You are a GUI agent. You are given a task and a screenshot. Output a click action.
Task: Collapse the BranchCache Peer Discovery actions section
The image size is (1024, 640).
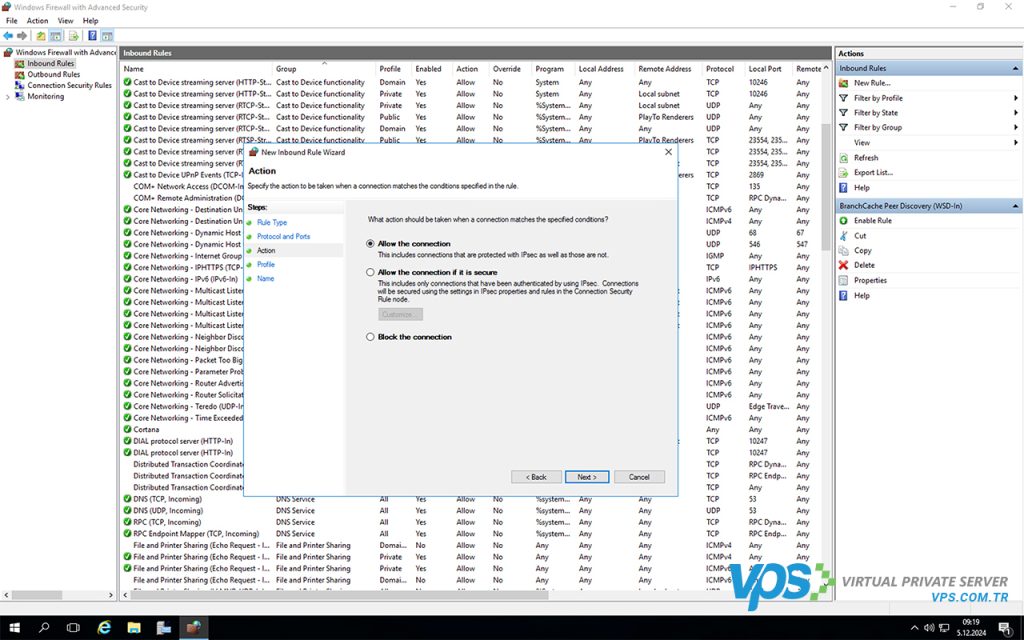(1016, 206)
